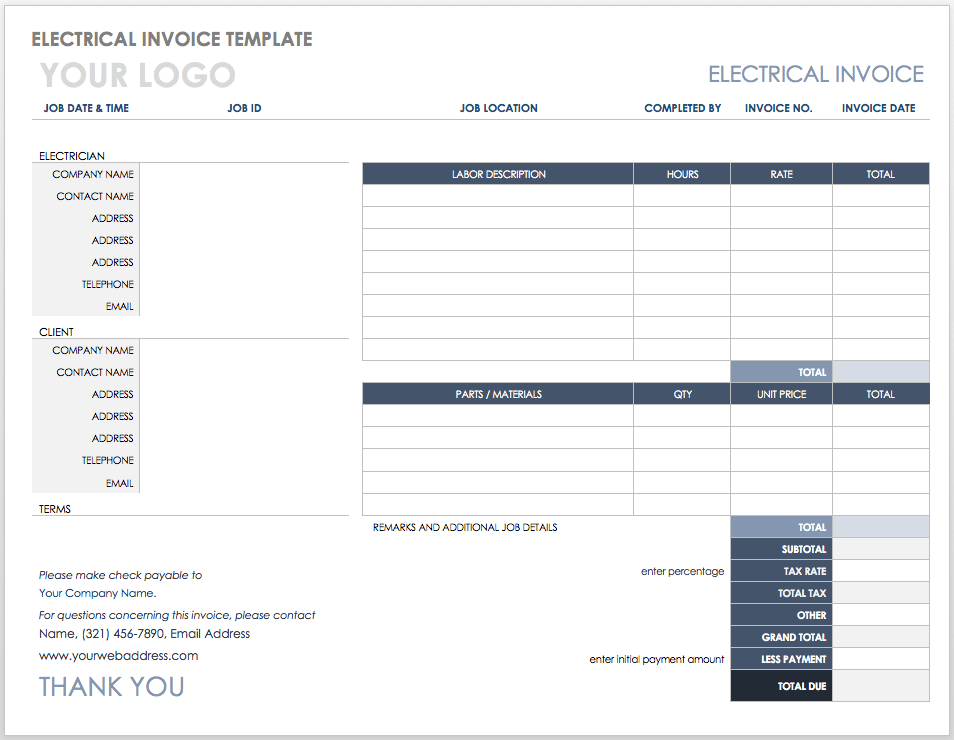Click the Hours column header
954x740 pixels.
pyautogui.click(x=682, y=175)
